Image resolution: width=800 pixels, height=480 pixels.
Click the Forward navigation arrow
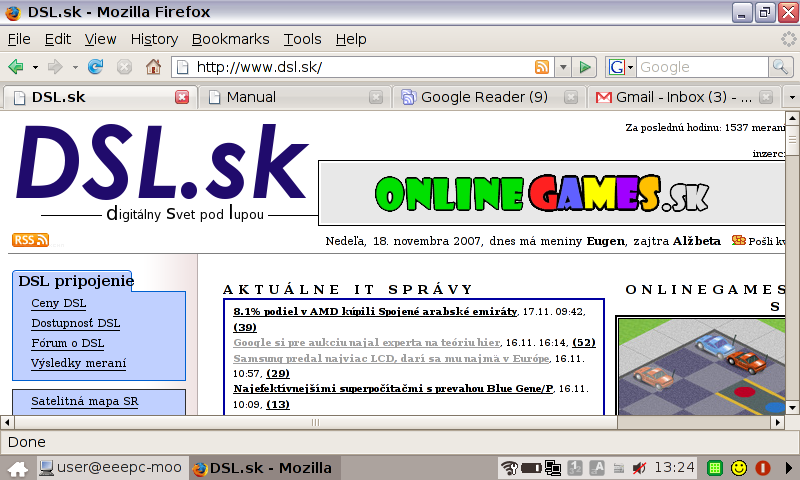tap(55, 67)
